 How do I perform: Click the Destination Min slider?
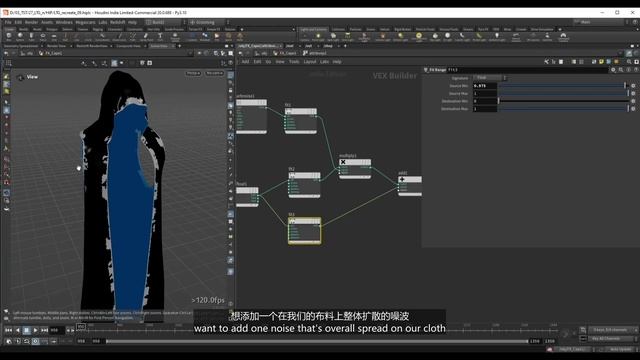tap(563, 101)
